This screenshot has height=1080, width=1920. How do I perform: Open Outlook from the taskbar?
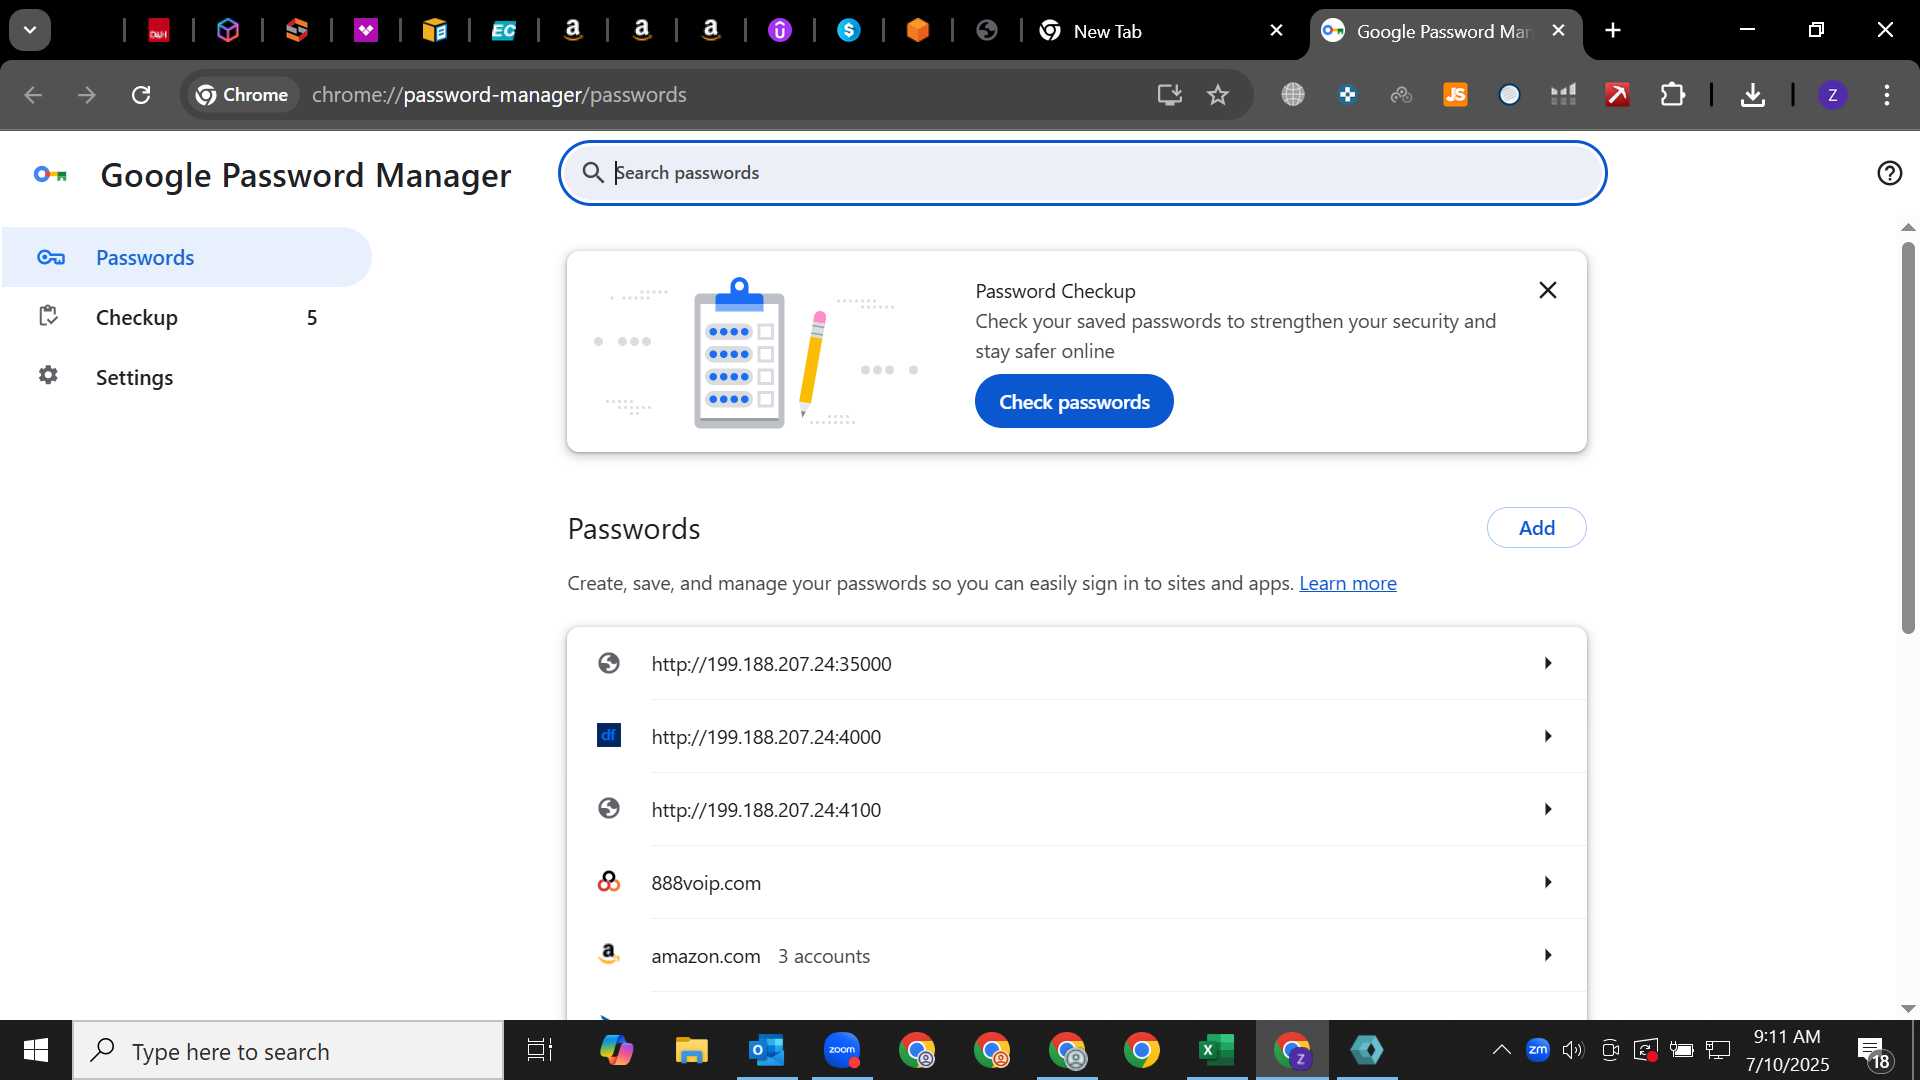[766, 1051]
